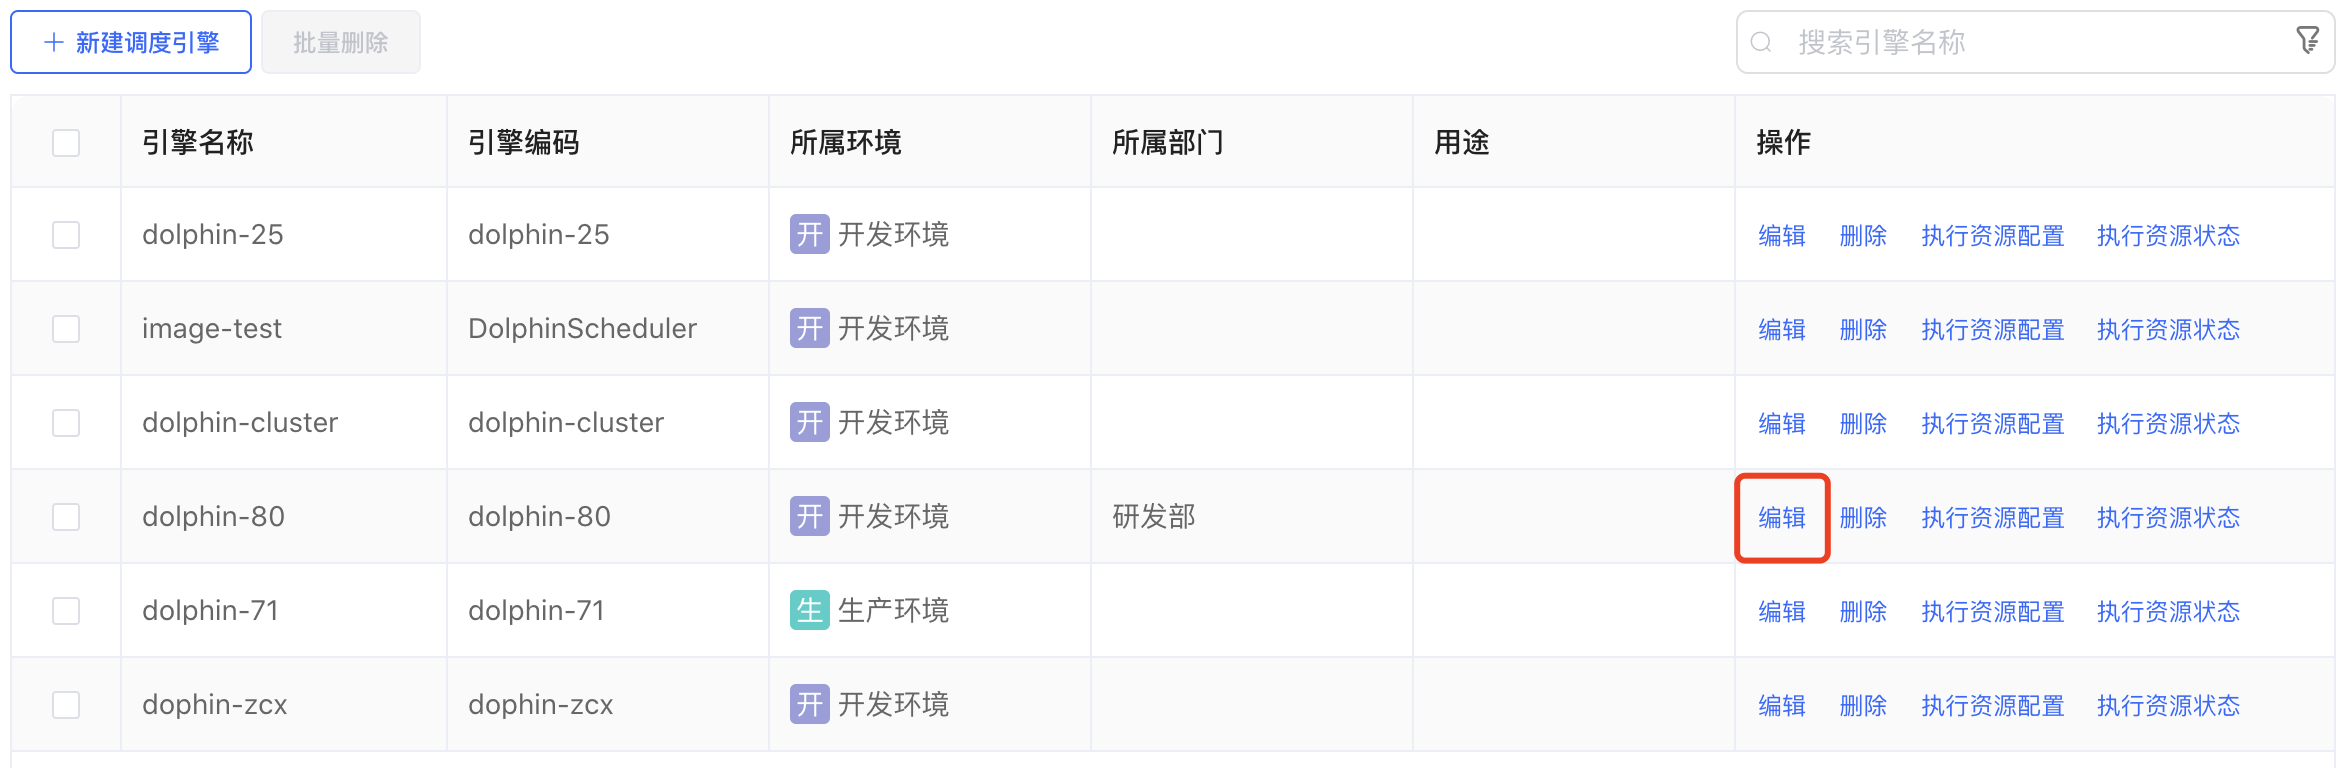This screenshot has height=768, width=2348.
Task: Click the green 生 badge for dolphin-71
Action: pos(809,610)
